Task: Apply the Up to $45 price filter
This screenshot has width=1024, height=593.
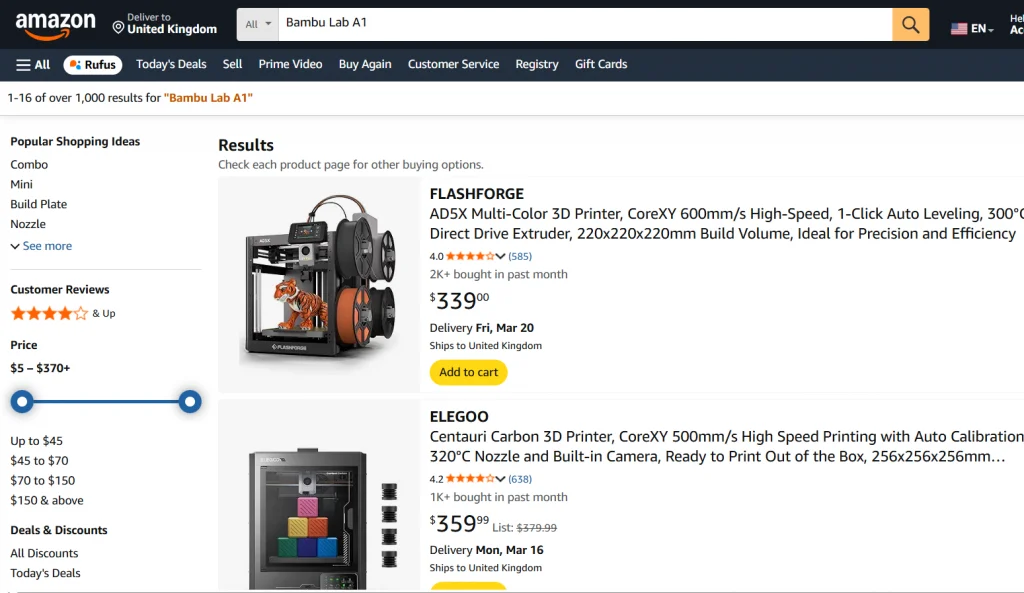Action: click(x=36, y=440)
